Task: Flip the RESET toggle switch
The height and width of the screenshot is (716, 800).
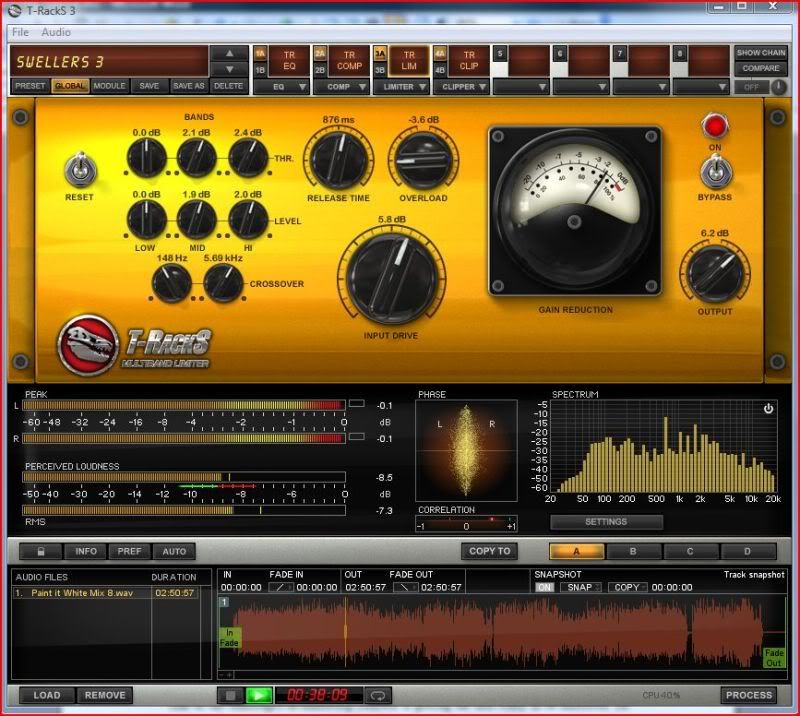Action: tap(80, 169)
